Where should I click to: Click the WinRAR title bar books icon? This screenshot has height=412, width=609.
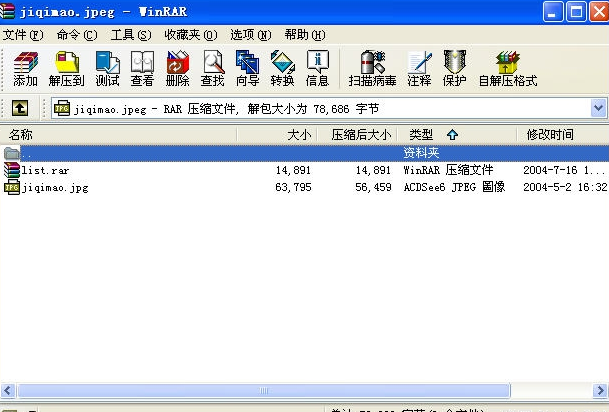(7, 11)
